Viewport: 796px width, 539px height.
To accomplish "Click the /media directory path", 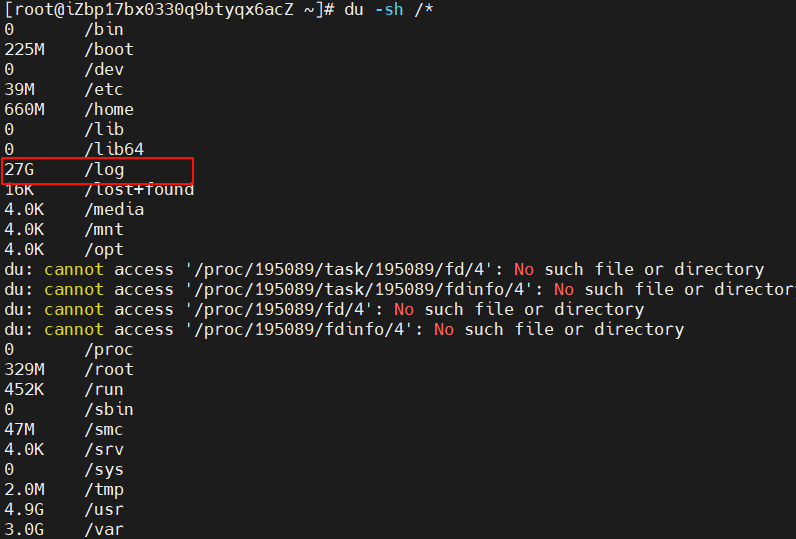I will click(114, 210).
